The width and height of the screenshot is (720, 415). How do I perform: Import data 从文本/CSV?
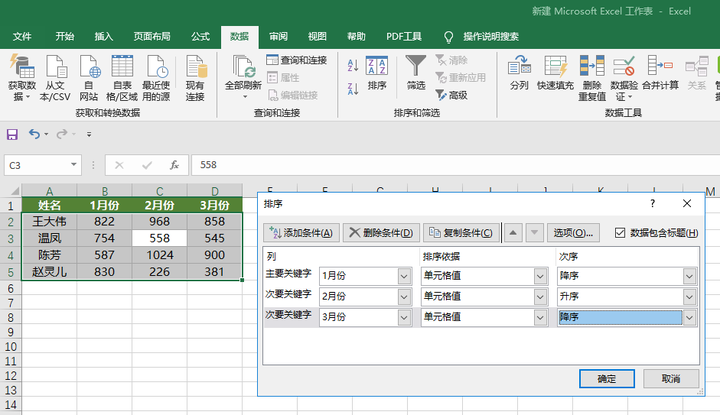[55, 78]
